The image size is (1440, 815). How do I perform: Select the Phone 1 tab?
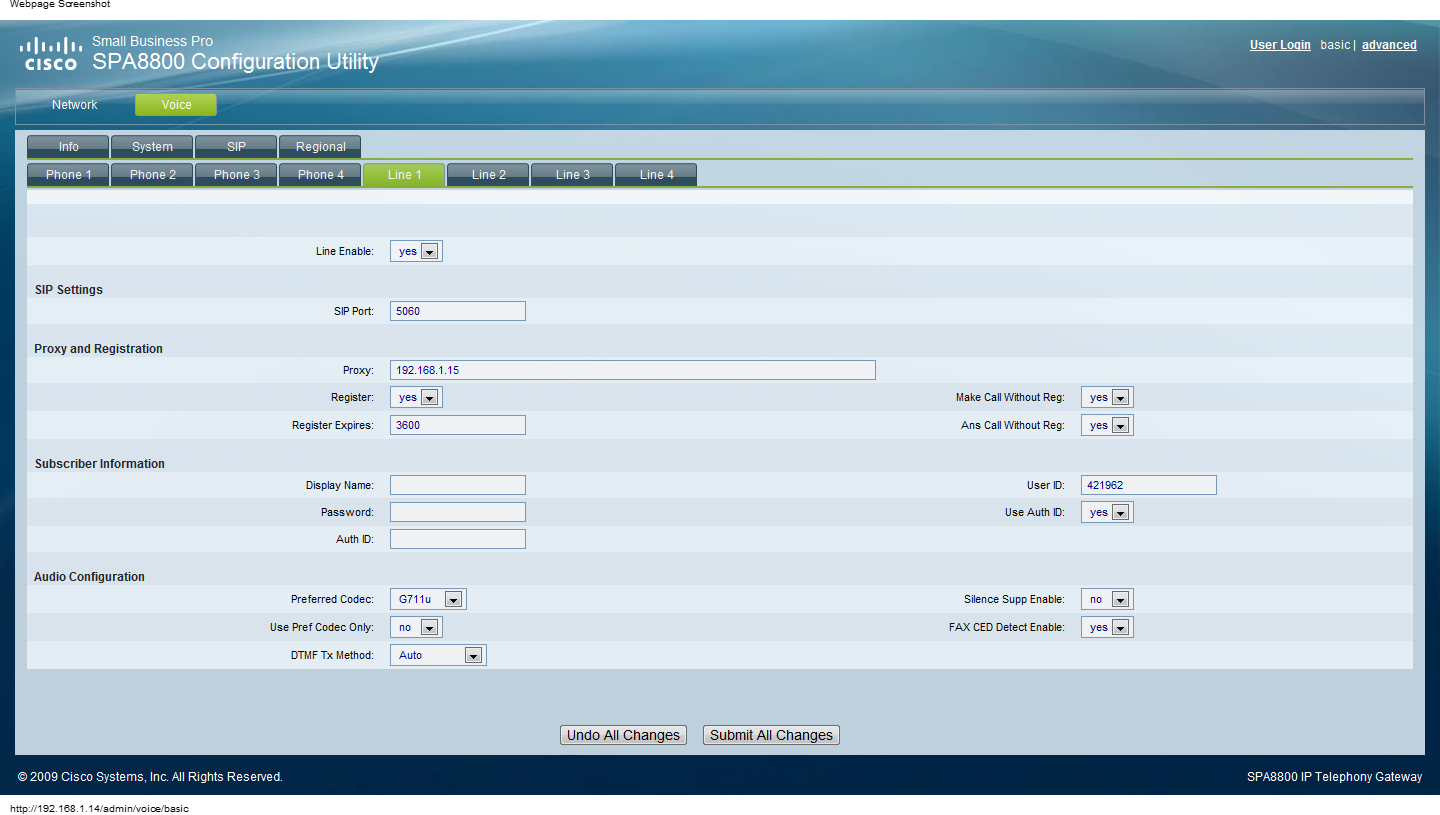(x=68, y=175)
